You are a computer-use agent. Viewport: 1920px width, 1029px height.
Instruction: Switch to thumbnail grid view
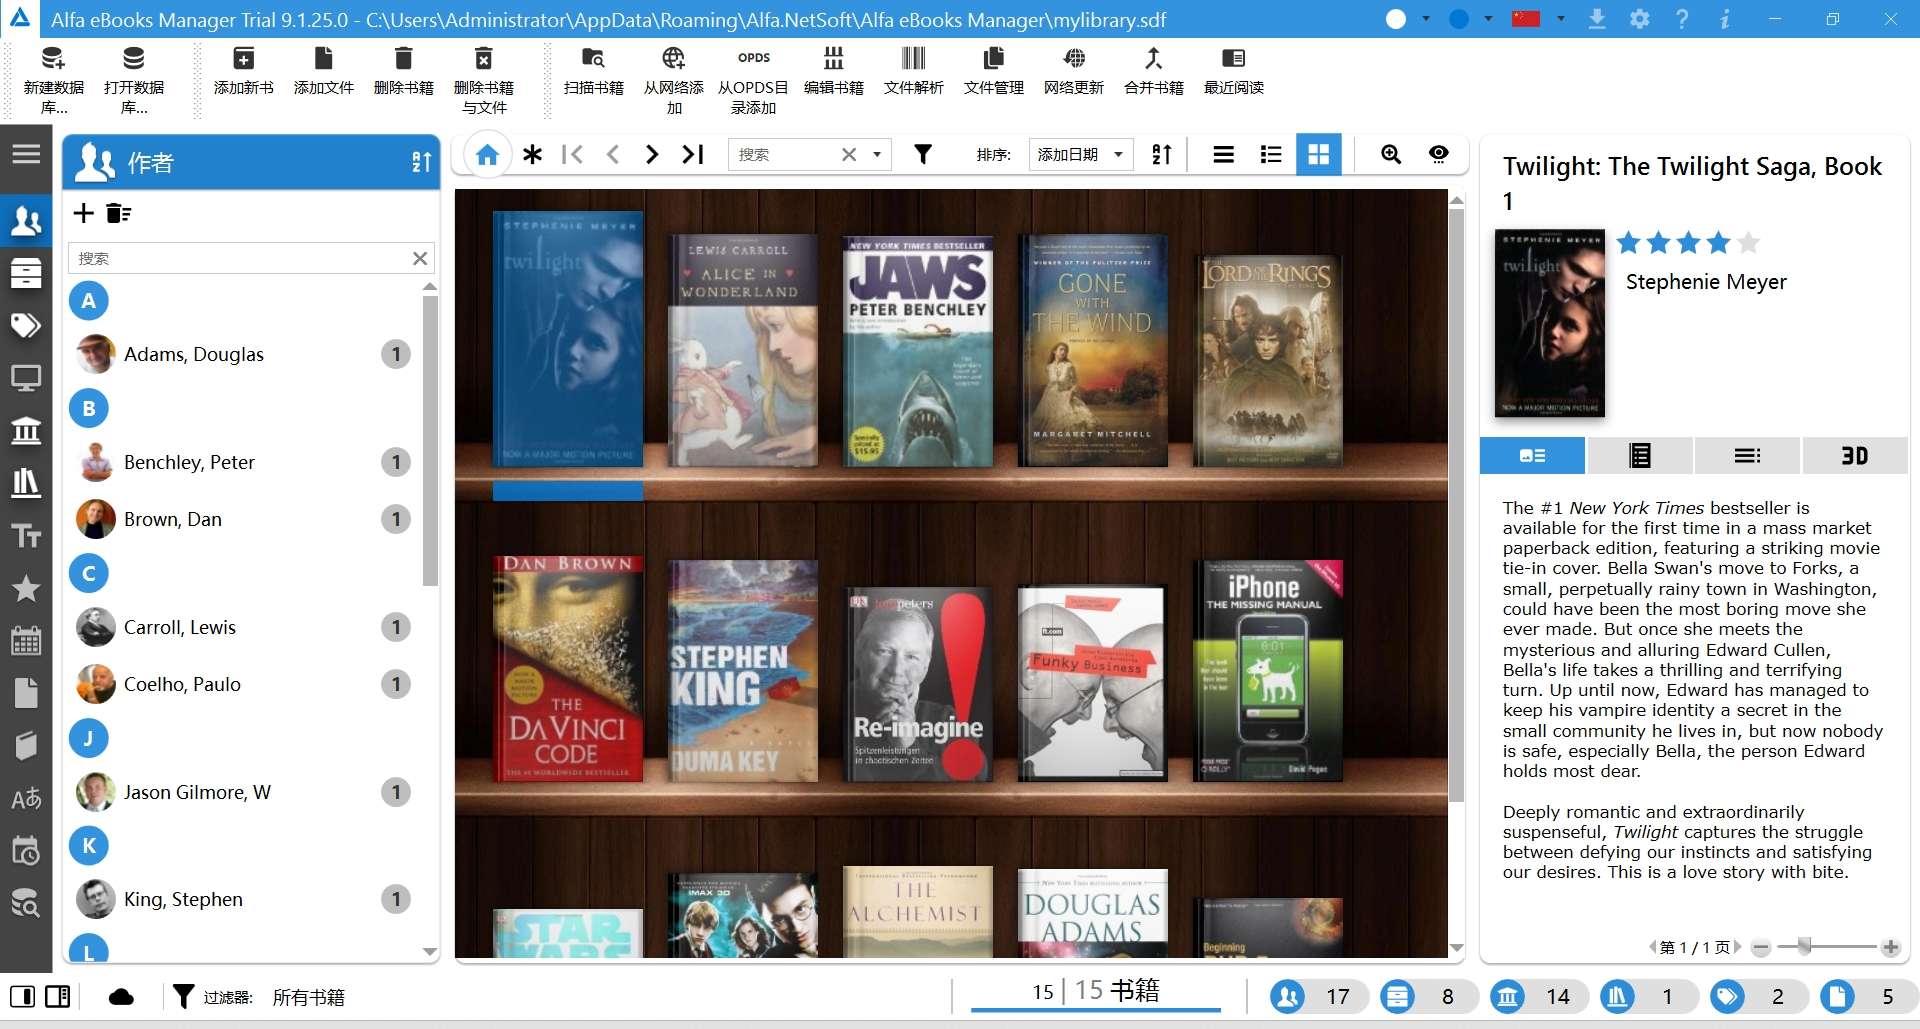tap(1319, 154)
